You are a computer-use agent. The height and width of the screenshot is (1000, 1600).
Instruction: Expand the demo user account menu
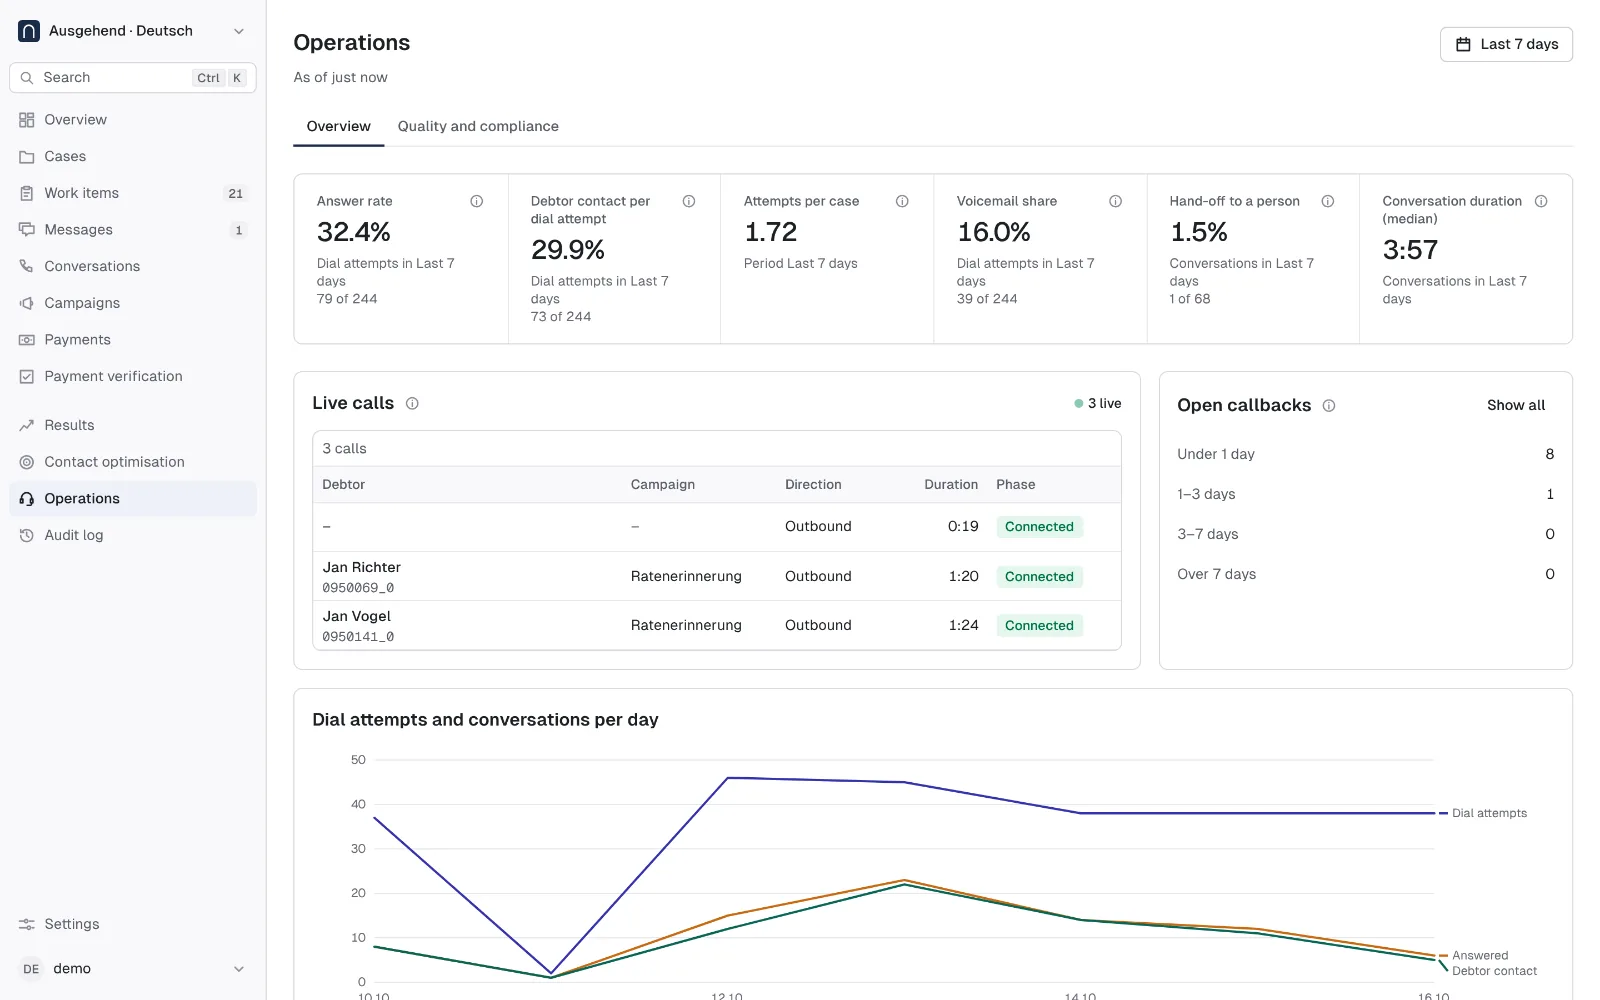coord(133,968)
